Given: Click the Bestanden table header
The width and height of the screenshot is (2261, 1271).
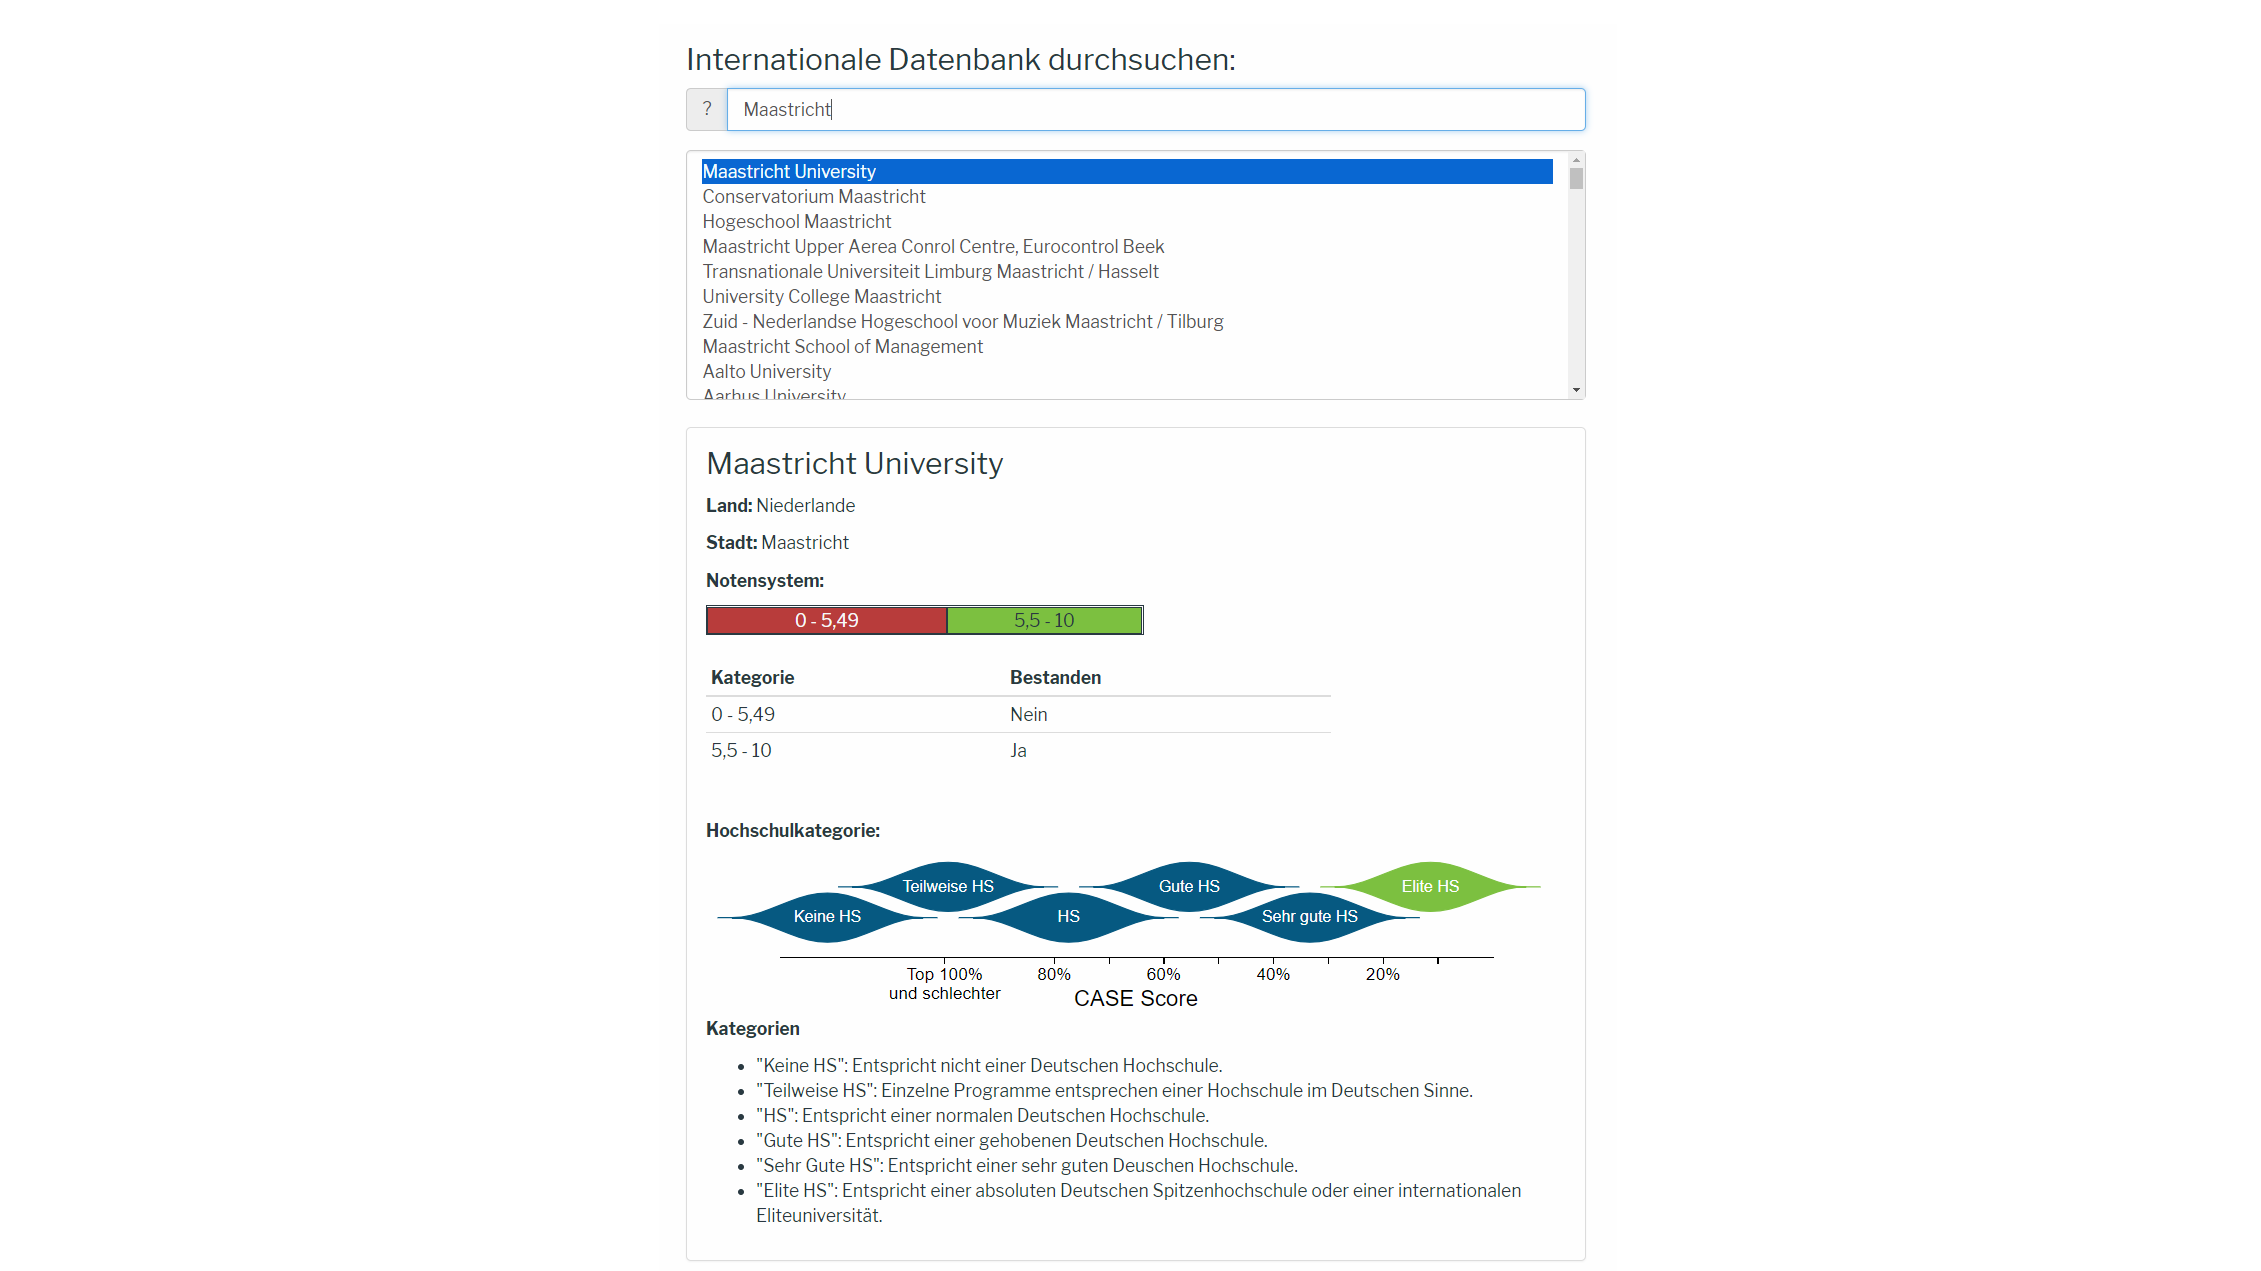Looking at the screenshot, I should [x=1055, y=677].
